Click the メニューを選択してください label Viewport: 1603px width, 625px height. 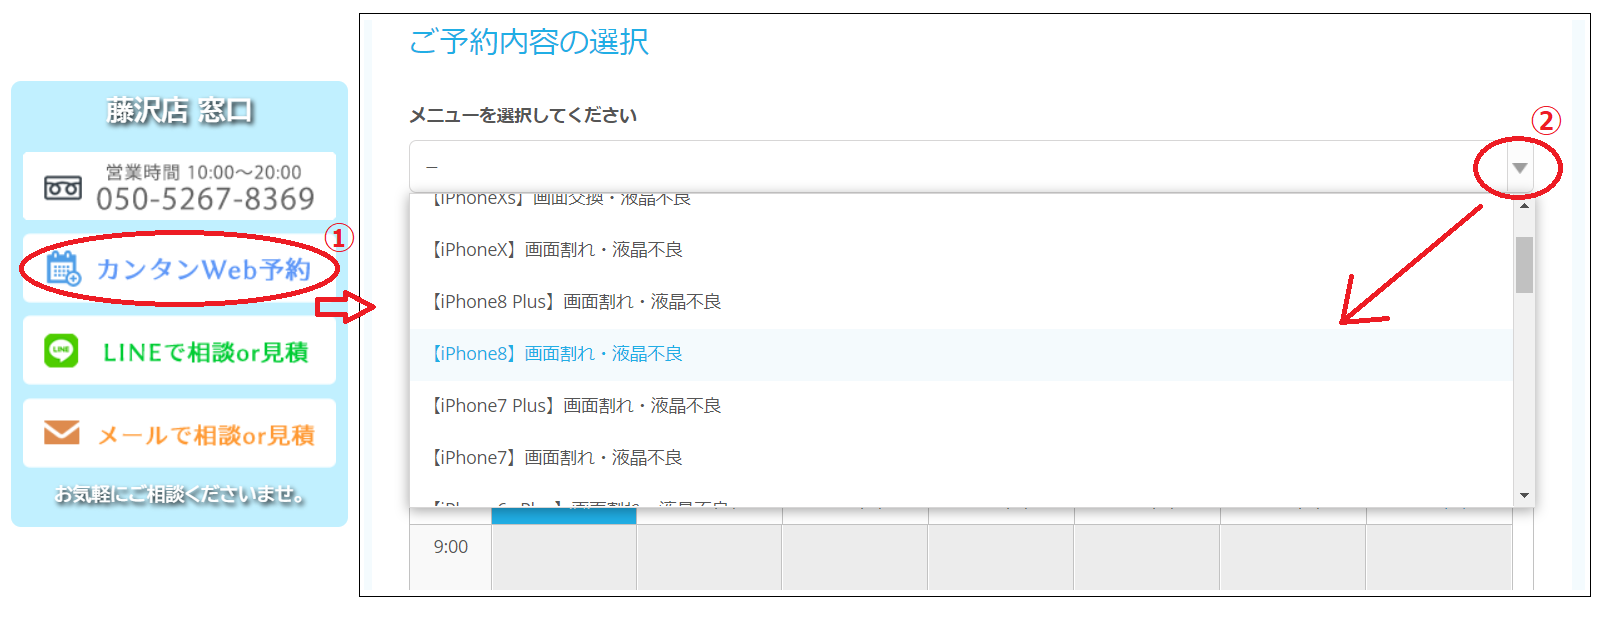[523, 116]
